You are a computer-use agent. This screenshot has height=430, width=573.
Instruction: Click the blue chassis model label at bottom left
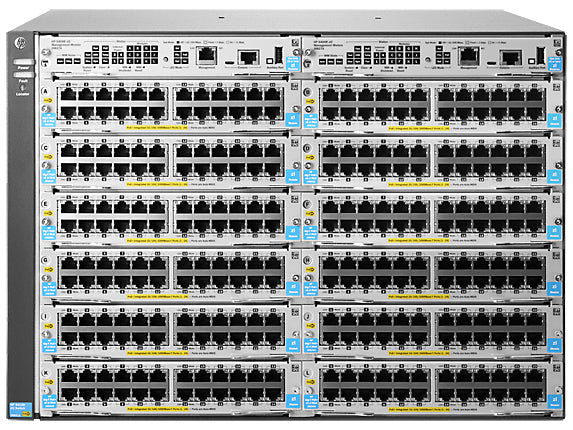pos(20,410)
